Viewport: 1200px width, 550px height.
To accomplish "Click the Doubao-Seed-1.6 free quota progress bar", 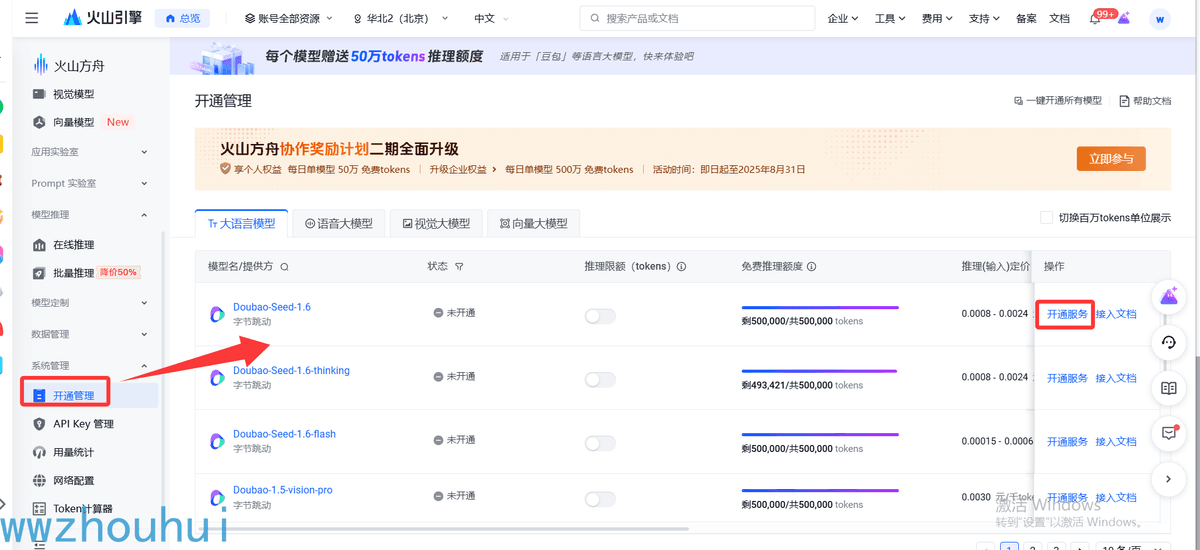I will click(x=820, y=308).
